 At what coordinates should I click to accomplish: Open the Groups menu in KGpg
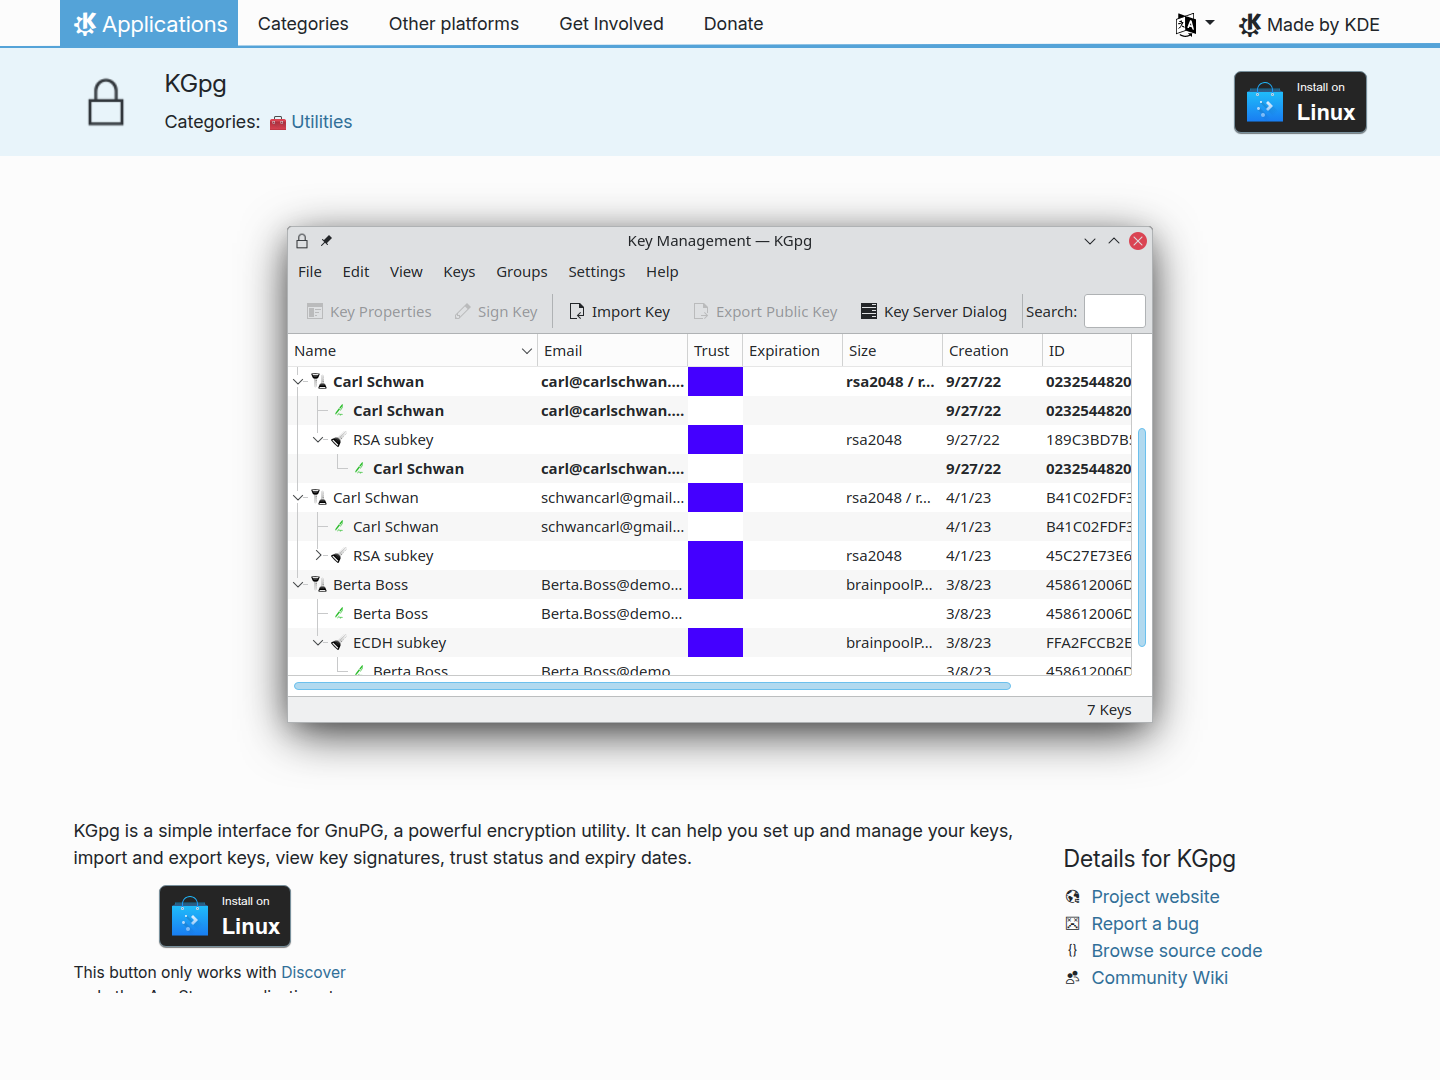tap(522, 272)
